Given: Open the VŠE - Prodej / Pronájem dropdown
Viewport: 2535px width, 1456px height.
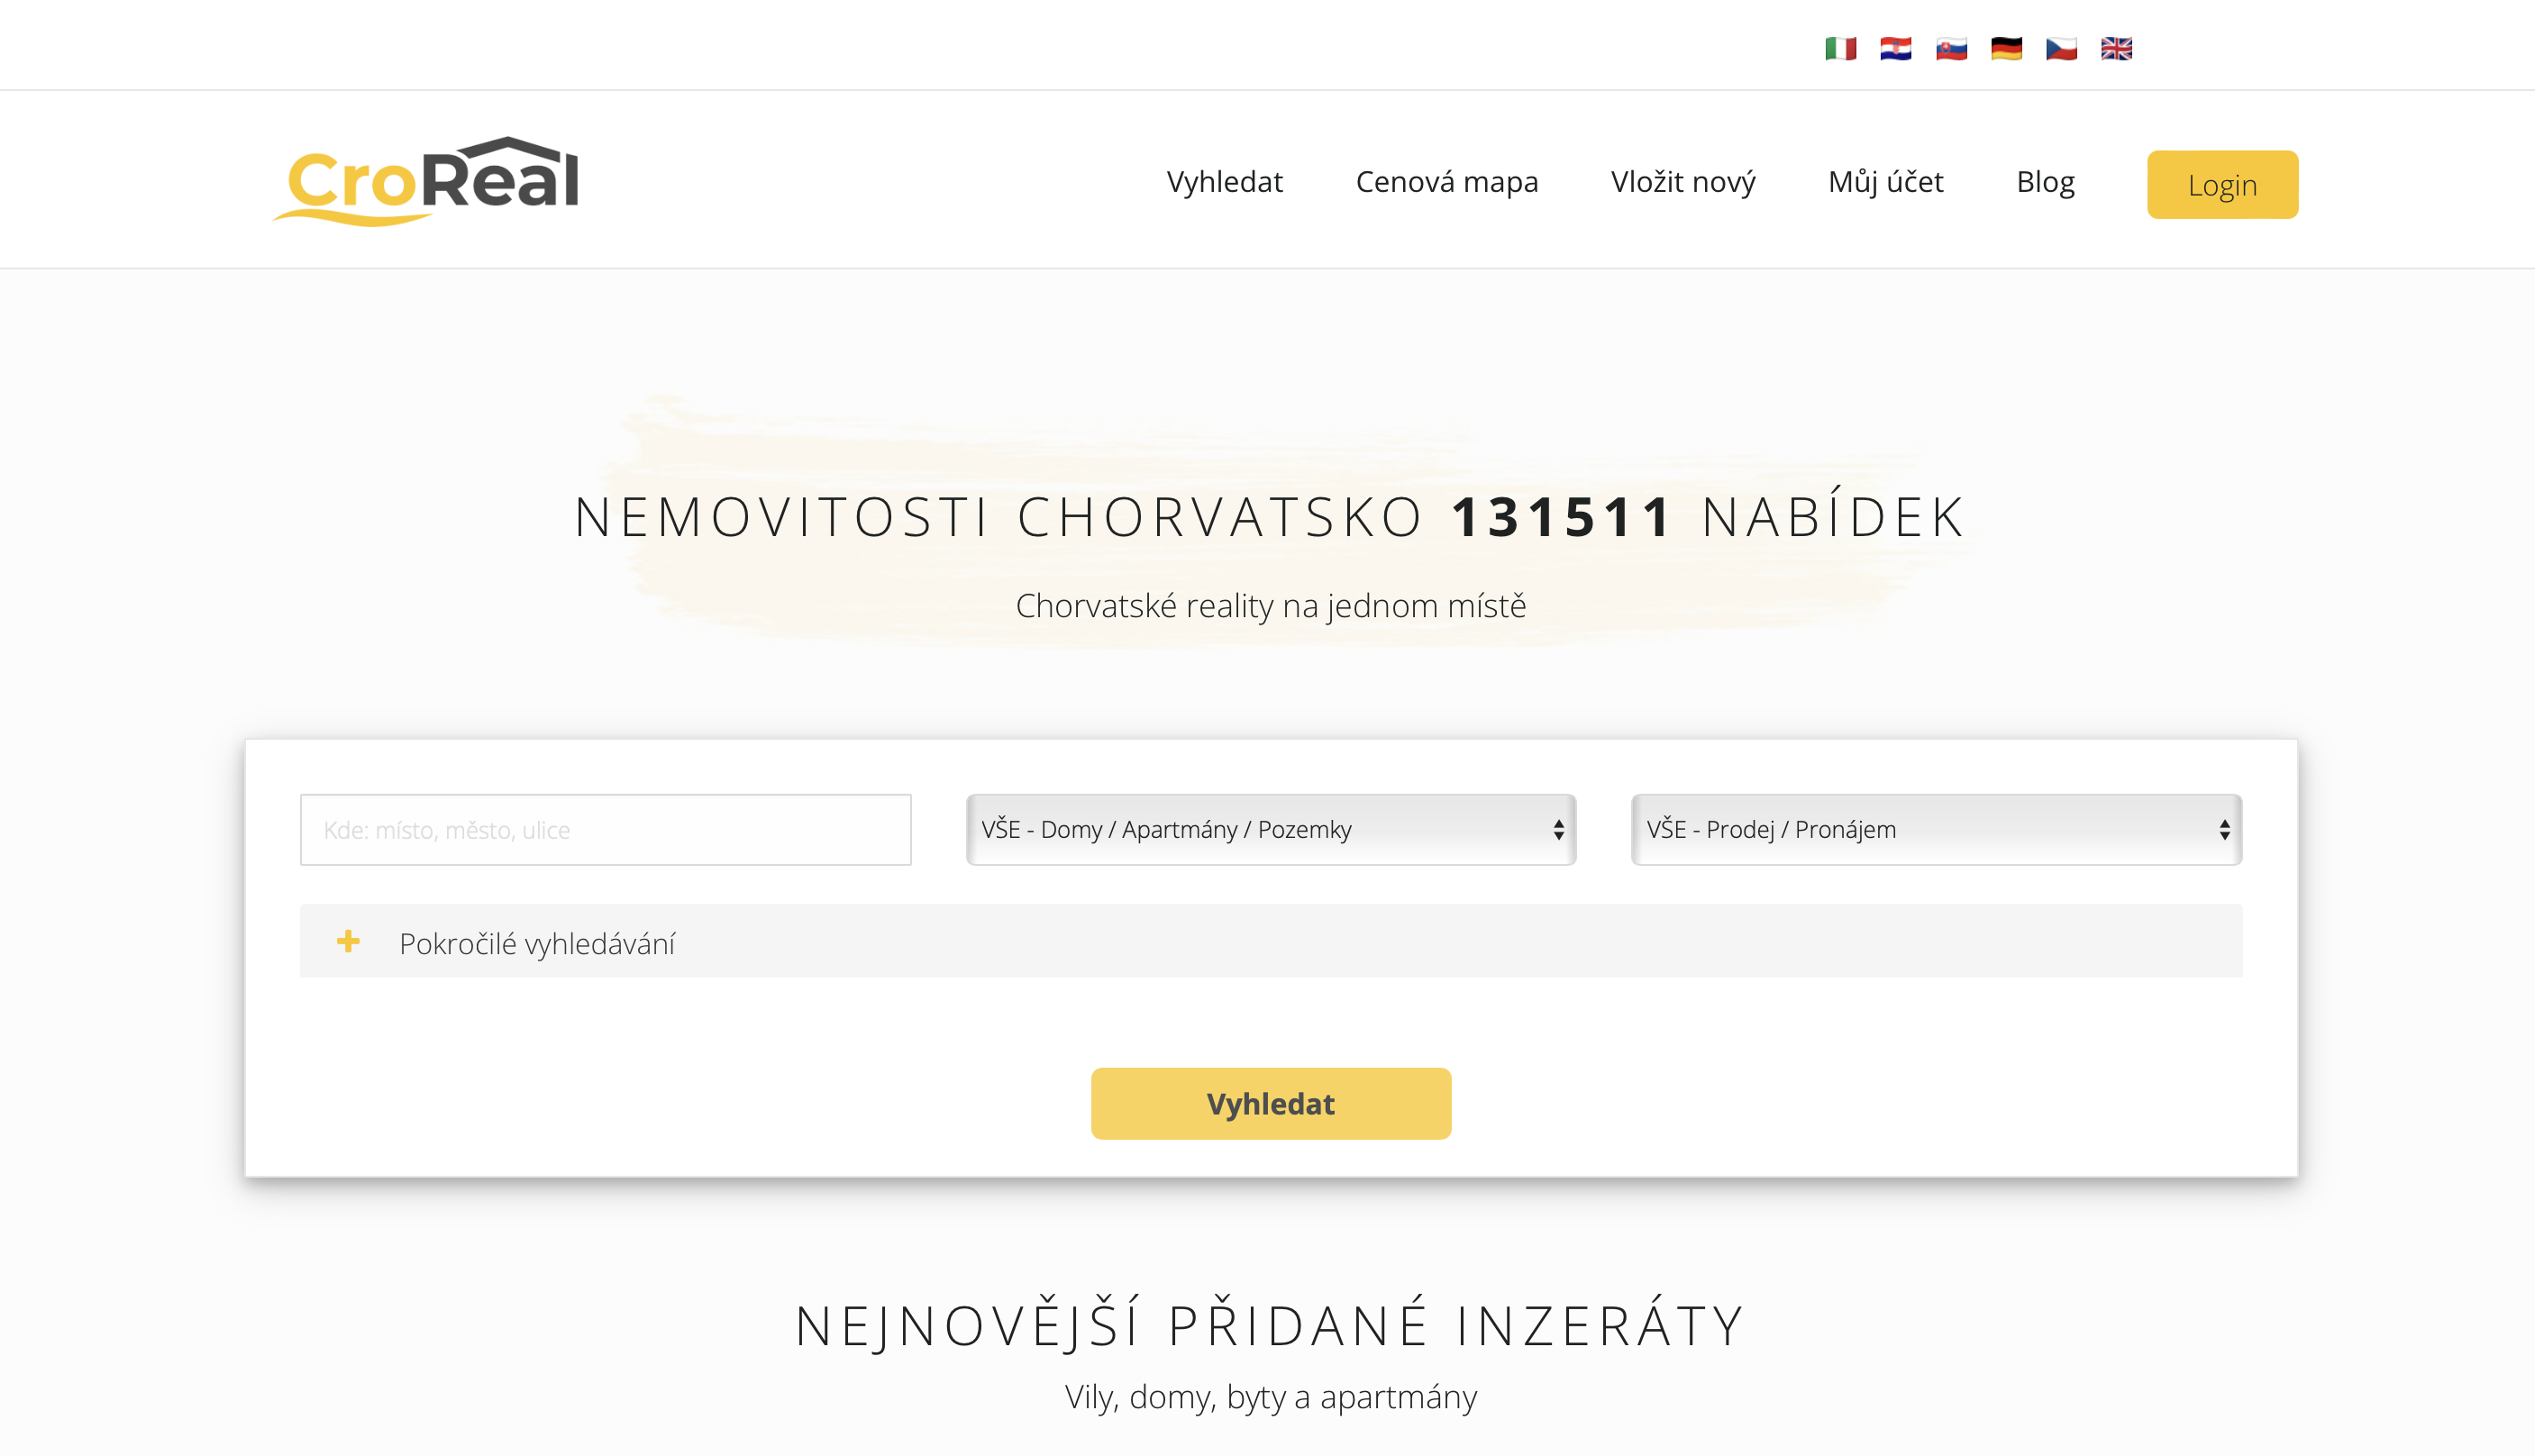Looking at the screenshot, I should point(1936,829).
